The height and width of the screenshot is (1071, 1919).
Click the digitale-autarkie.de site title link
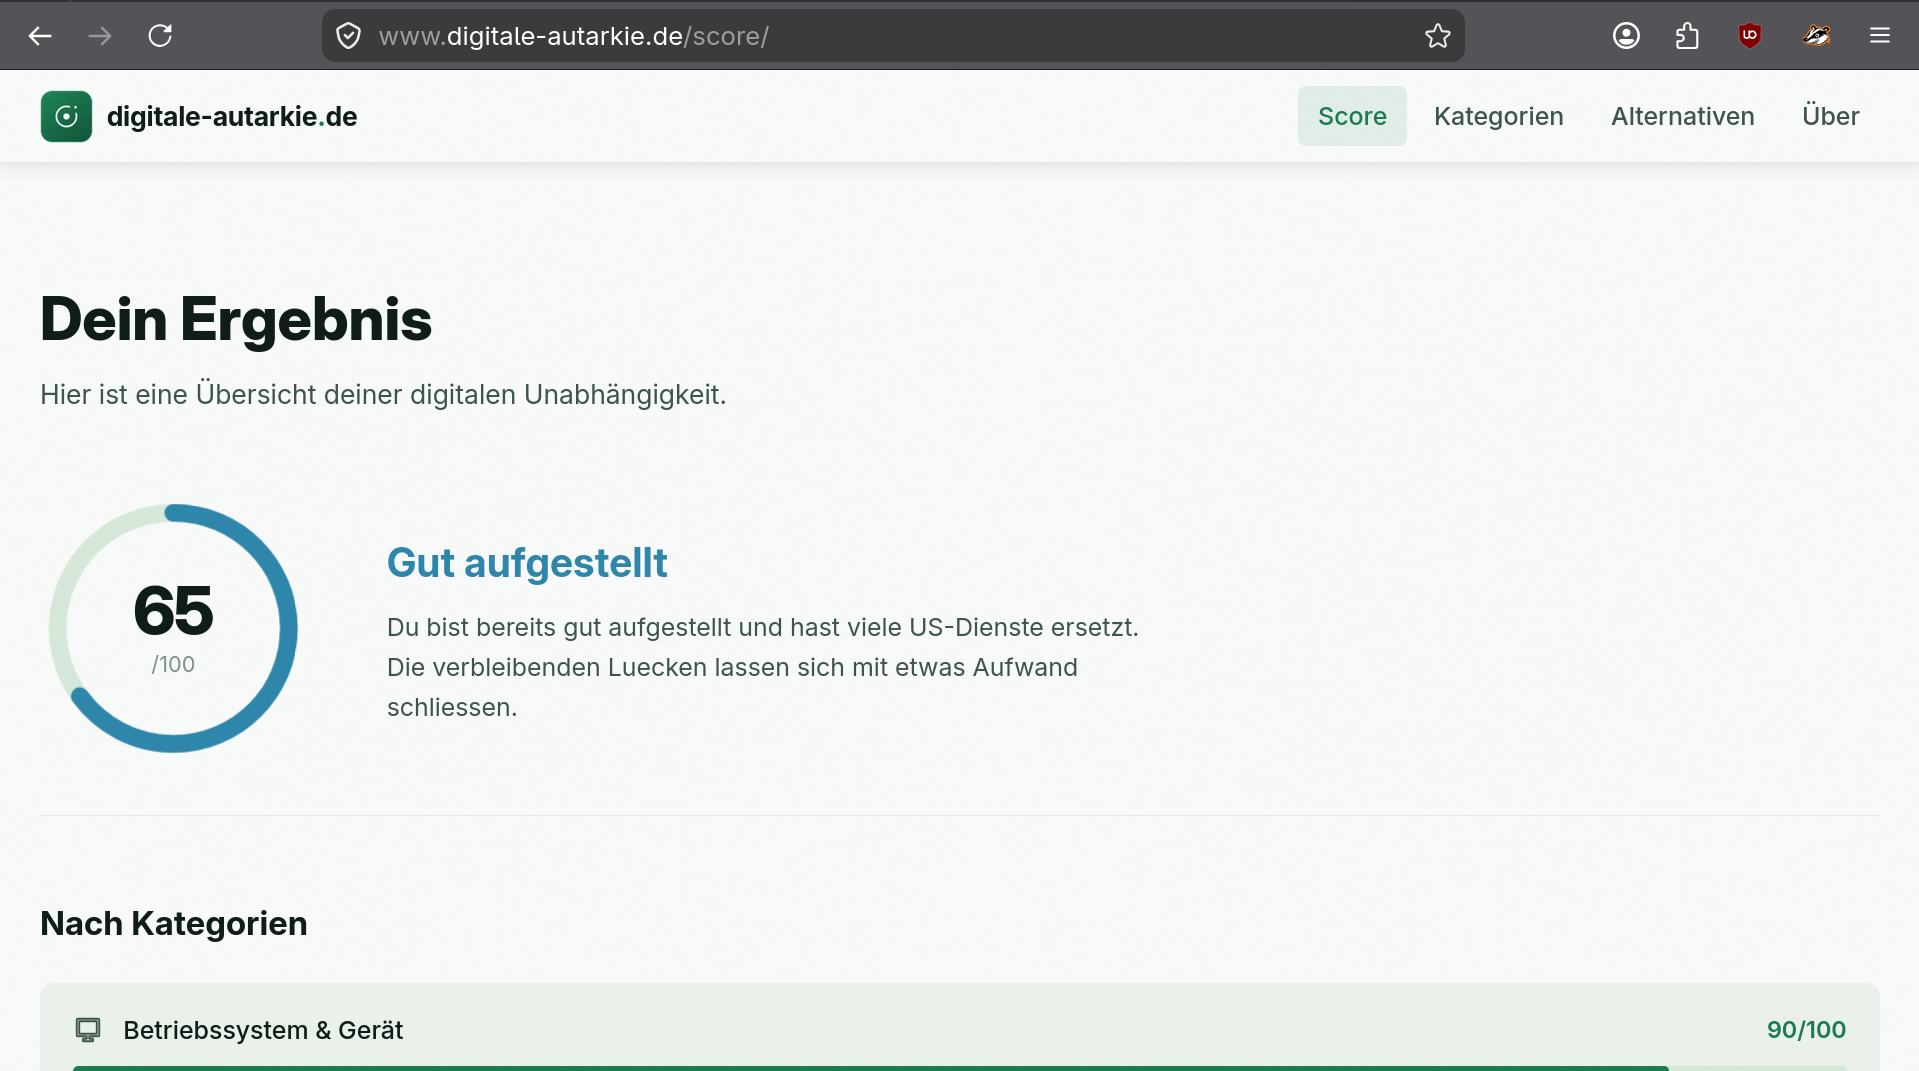click(232, 116)
